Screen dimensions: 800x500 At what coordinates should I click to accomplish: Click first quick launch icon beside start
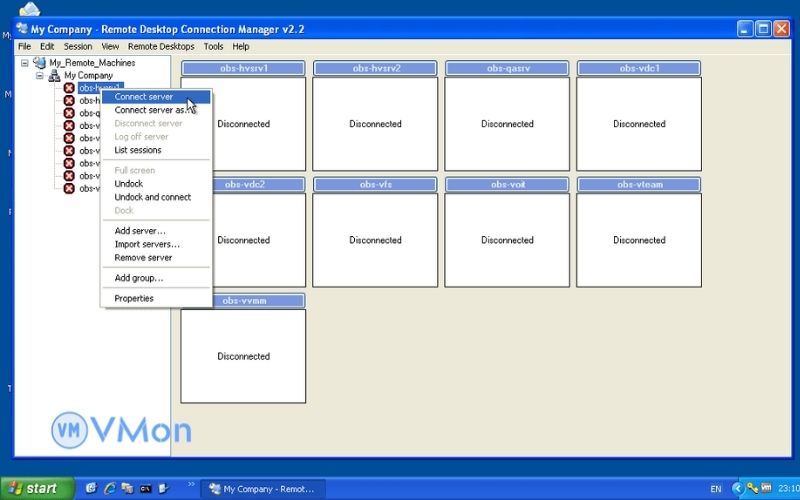click(91, 488)
